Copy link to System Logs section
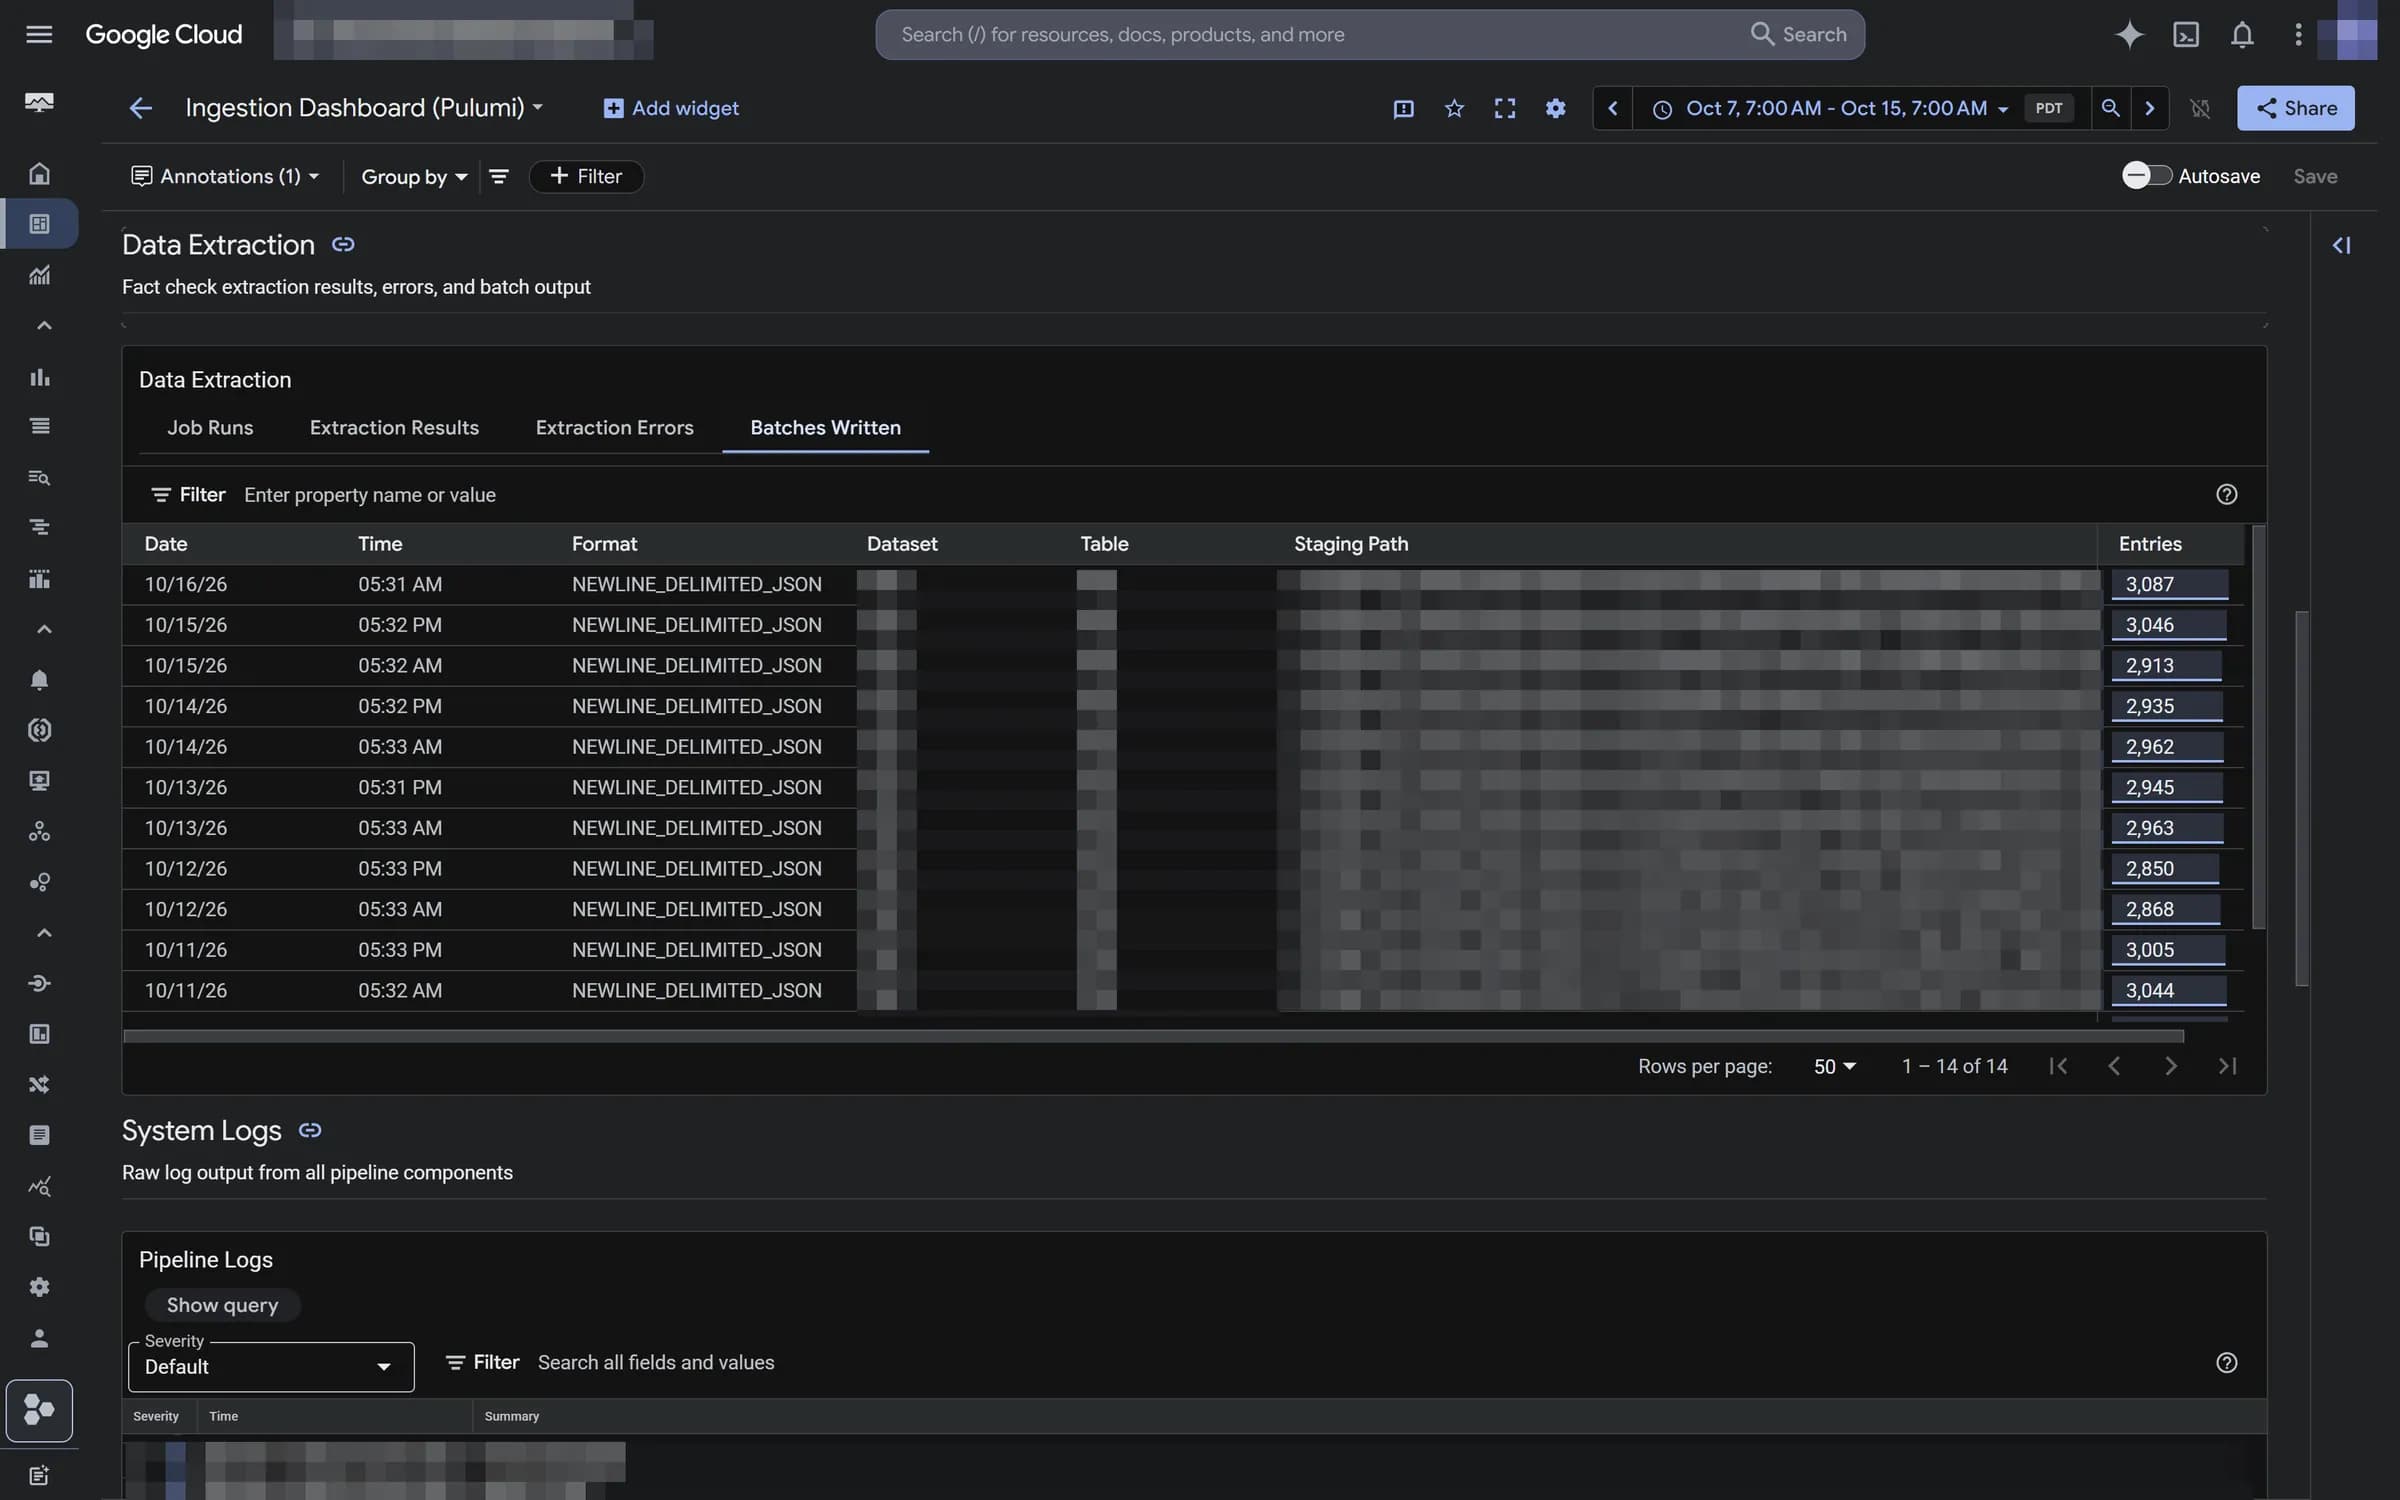The image size is (2400, 1500). (310, 1130)
